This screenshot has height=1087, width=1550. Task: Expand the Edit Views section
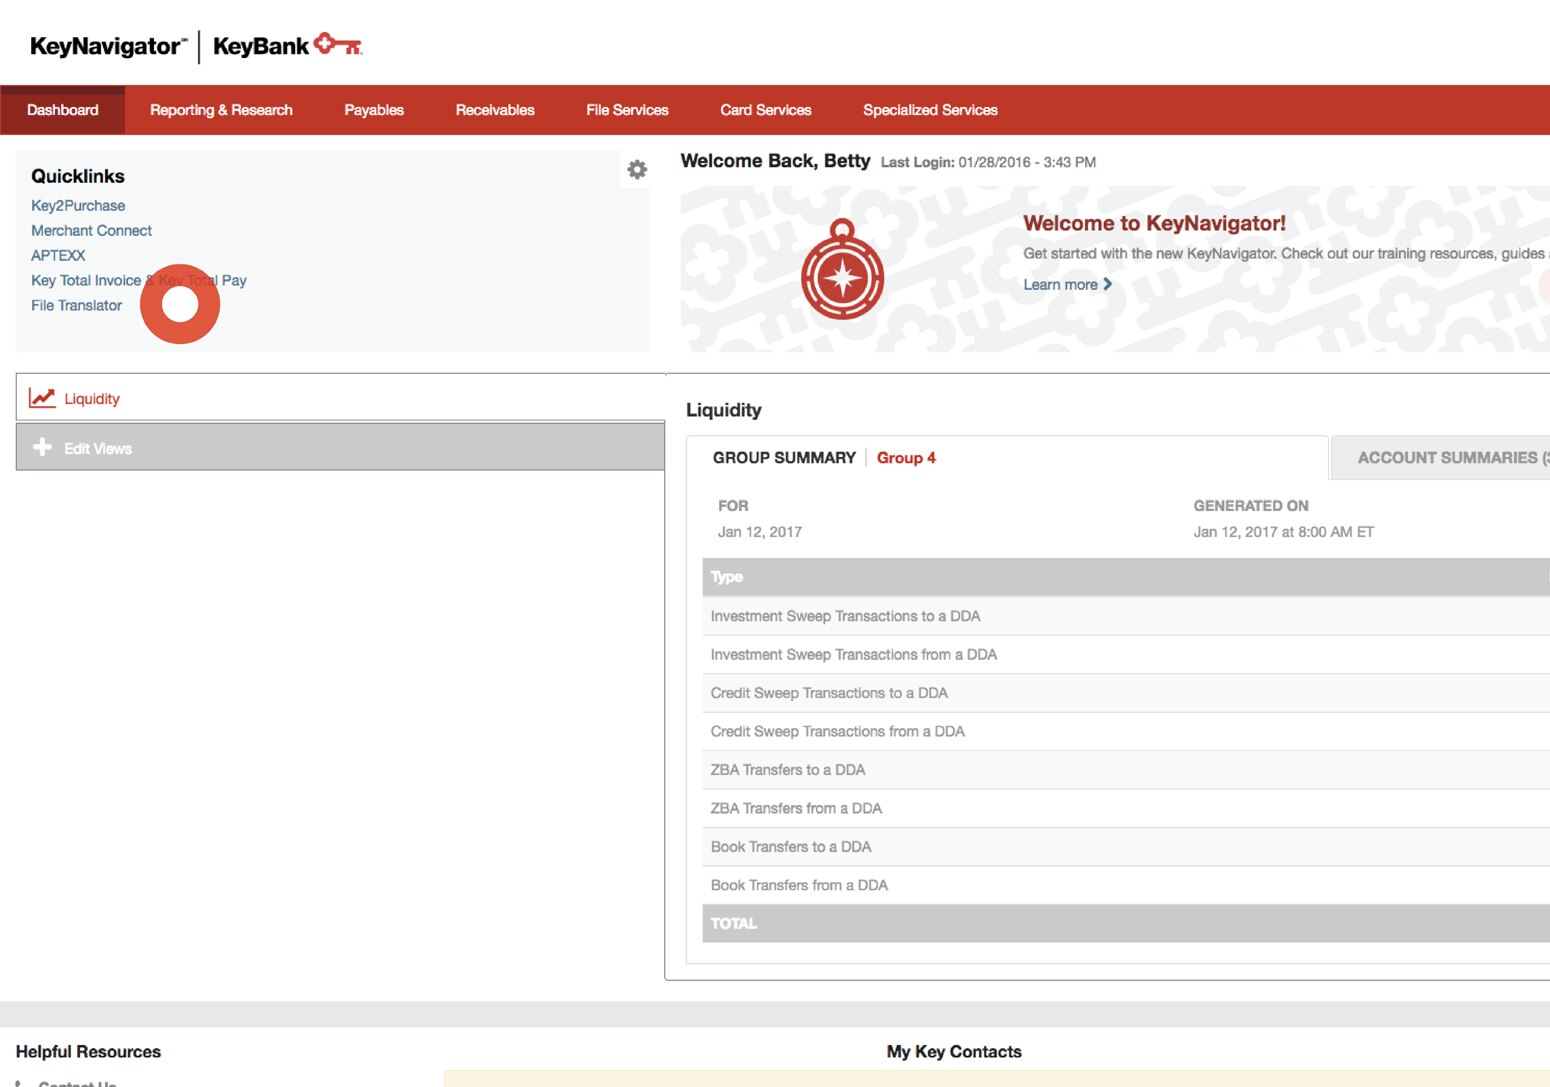click(x=97, y=447)
